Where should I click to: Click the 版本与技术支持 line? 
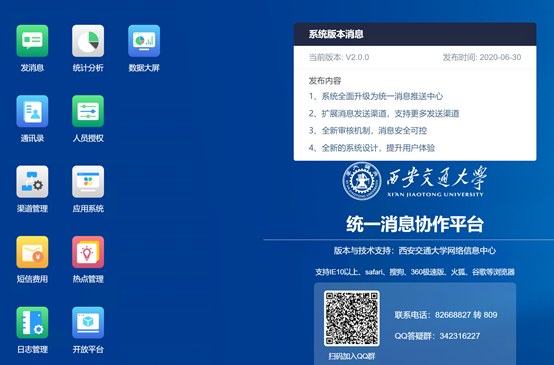(x=415, y=251)
